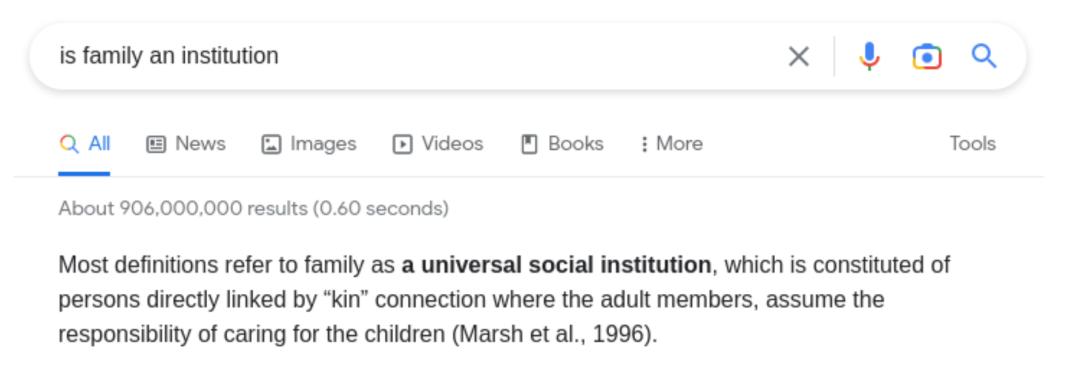Open the Videos results tab
Image resolution: width=1080 pixels, height=377 pixels.
[438, 144]
